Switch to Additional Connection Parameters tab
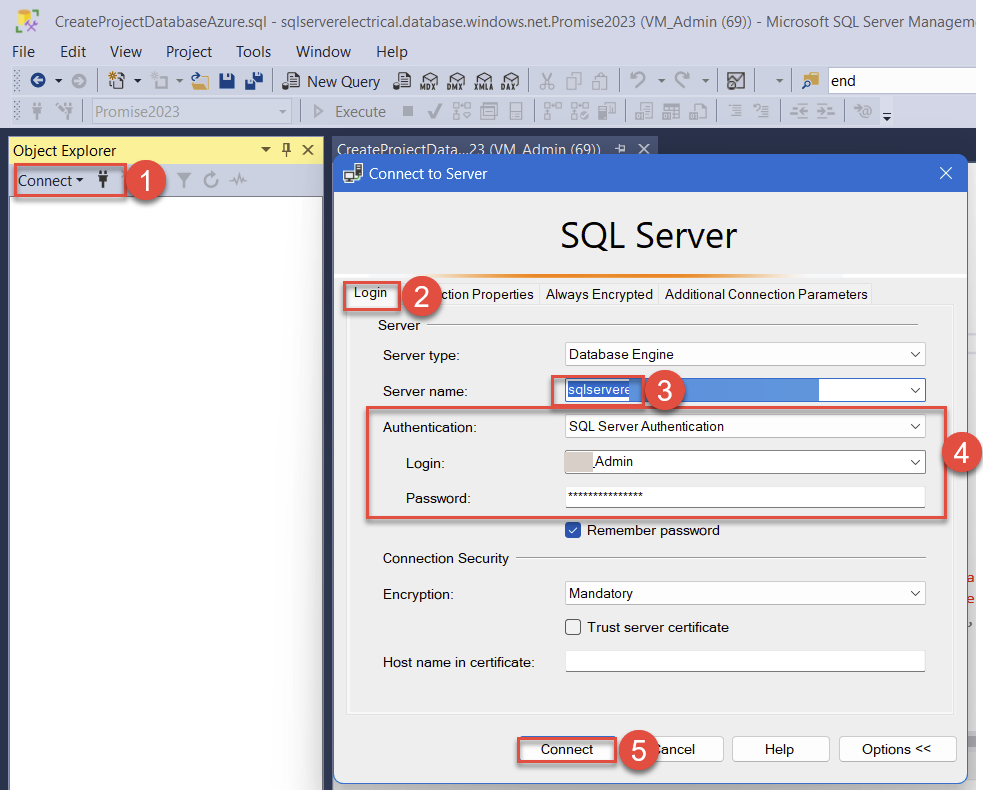Image resolution: width=983 pixels, height=790 pixels. click(x=765, y=294)
